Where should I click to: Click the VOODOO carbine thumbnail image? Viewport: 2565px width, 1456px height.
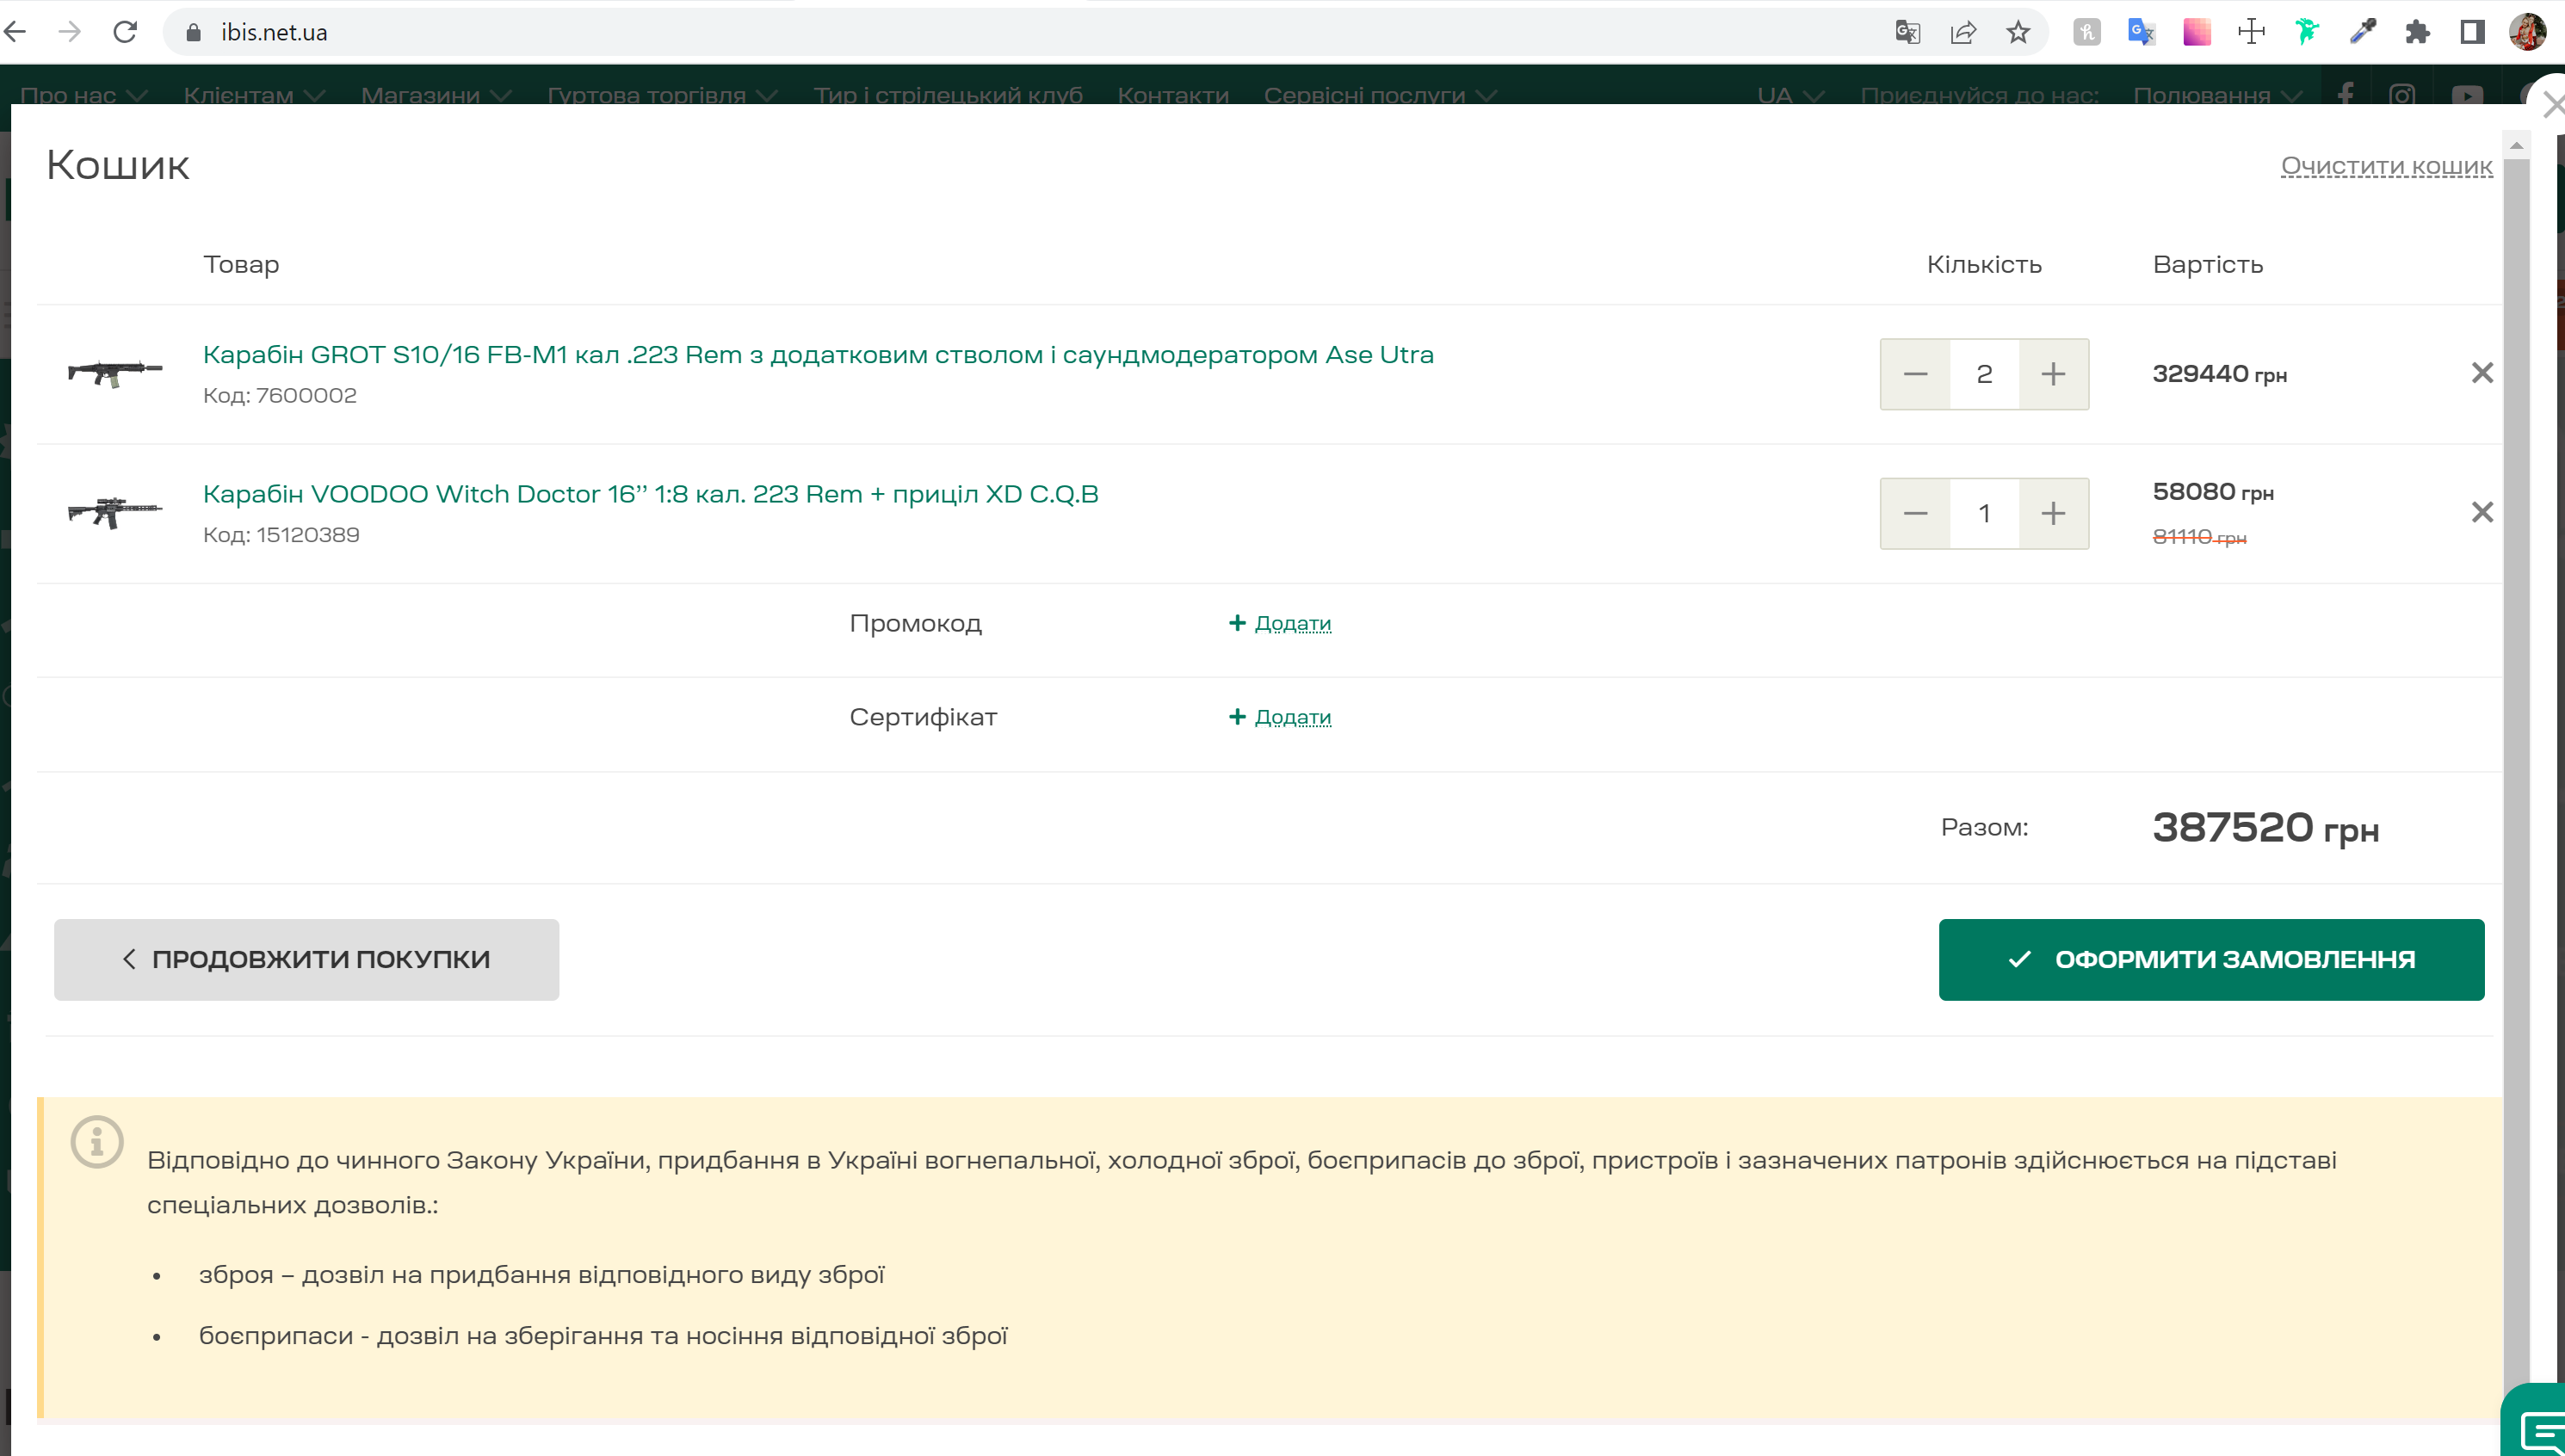(x=115, y=512)
